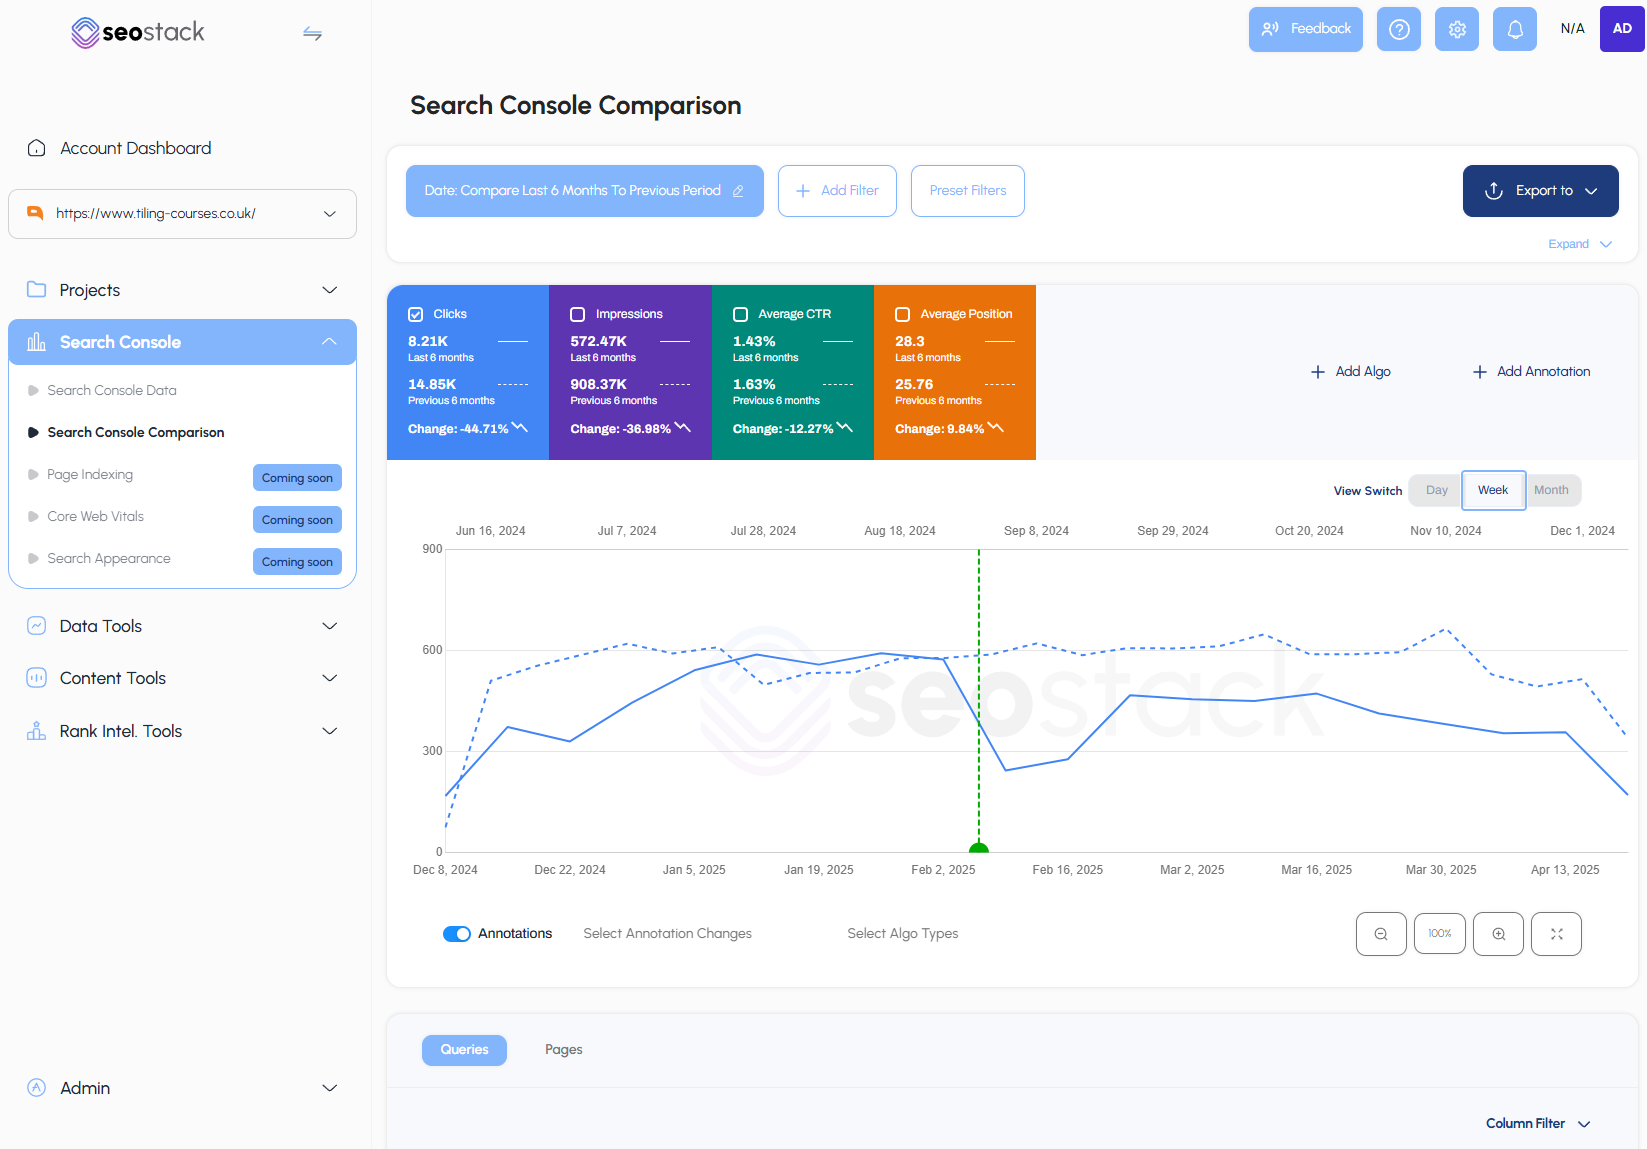This screenshot has height=1149, width=1647.
Task: Zoom out on the comparison chart
Action: pyautogui.click(x=1381, y=933)
